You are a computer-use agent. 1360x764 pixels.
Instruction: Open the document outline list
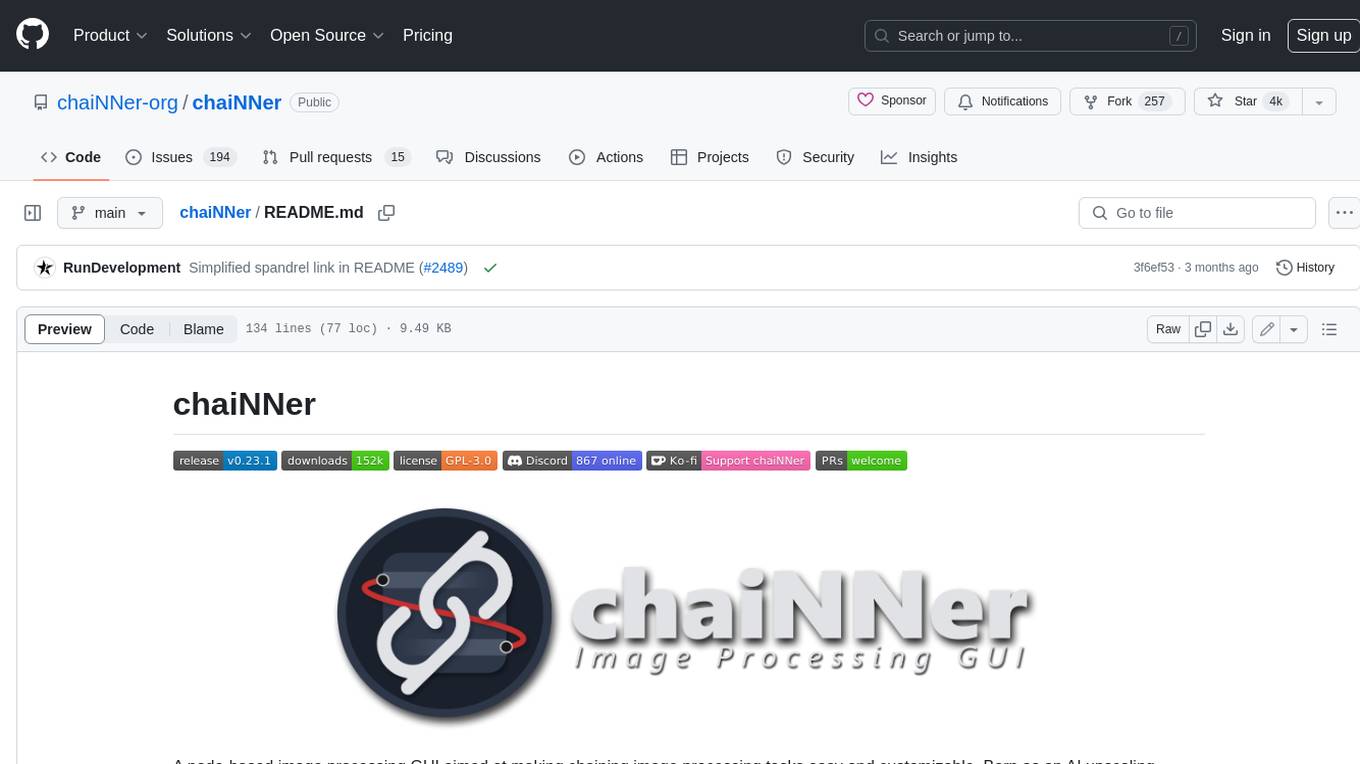(x=1329, y=329)
